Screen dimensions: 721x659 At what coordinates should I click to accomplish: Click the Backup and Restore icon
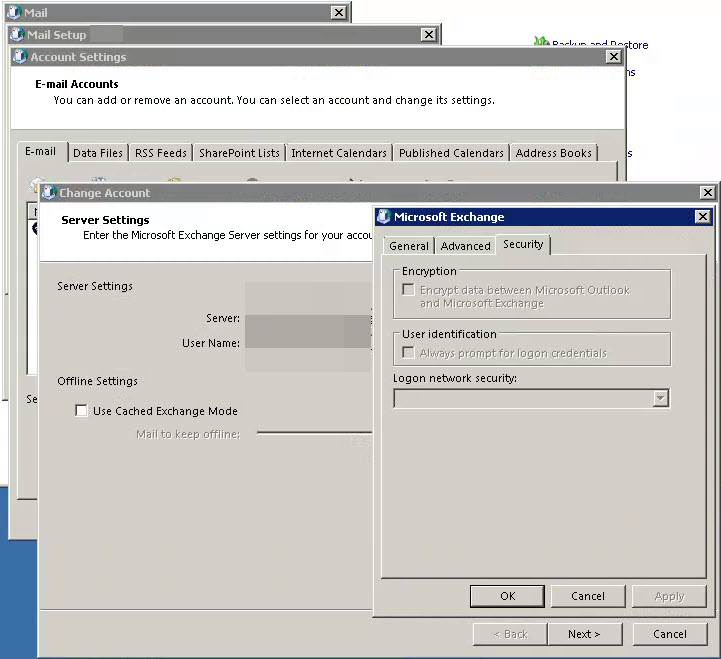pyautogui.click(x=542, y=42)
